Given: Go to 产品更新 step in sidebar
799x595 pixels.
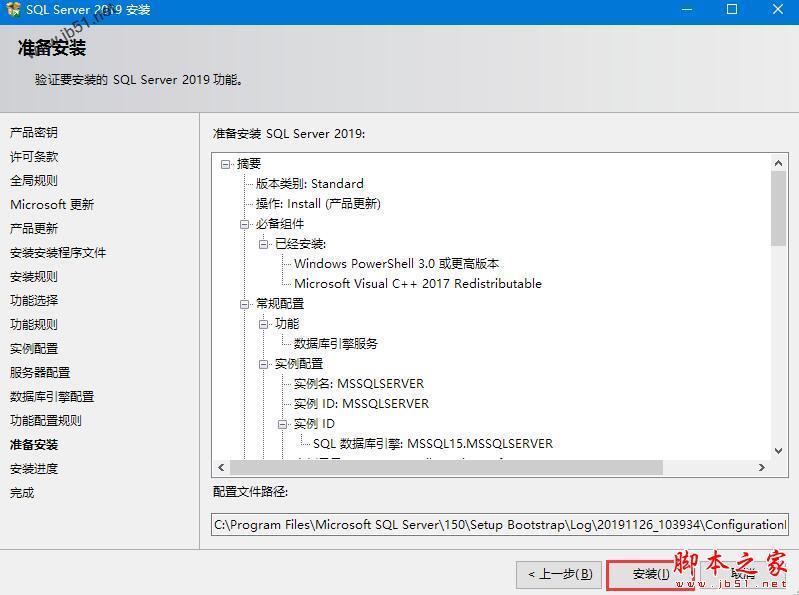Looking at the screenshot, I should pos(34,229).
